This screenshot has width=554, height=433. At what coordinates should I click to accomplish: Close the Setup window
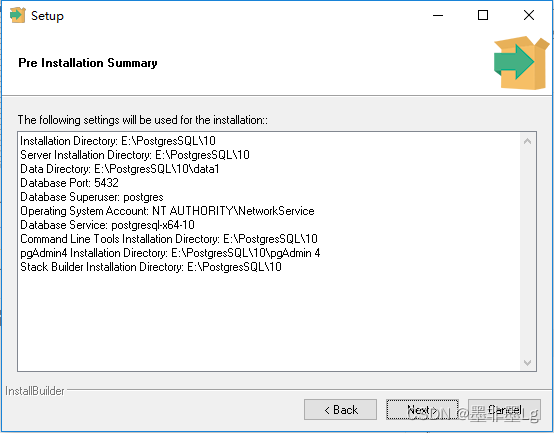[529, 15]
